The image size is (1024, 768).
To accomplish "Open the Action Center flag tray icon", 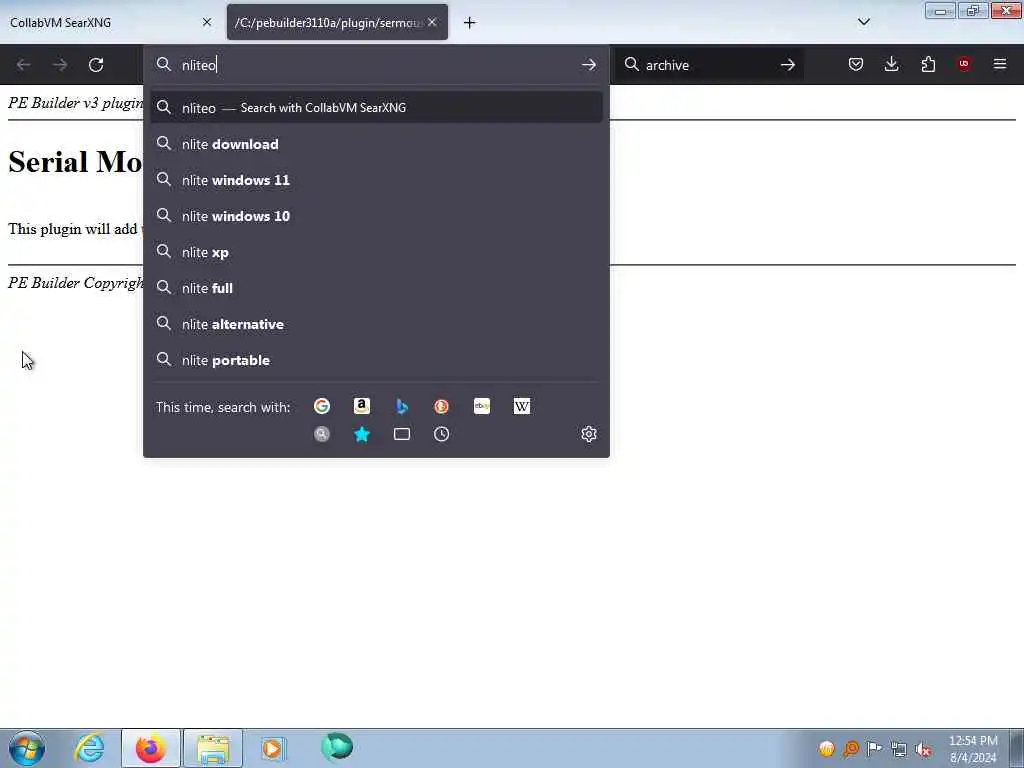I will coord(874,749).
